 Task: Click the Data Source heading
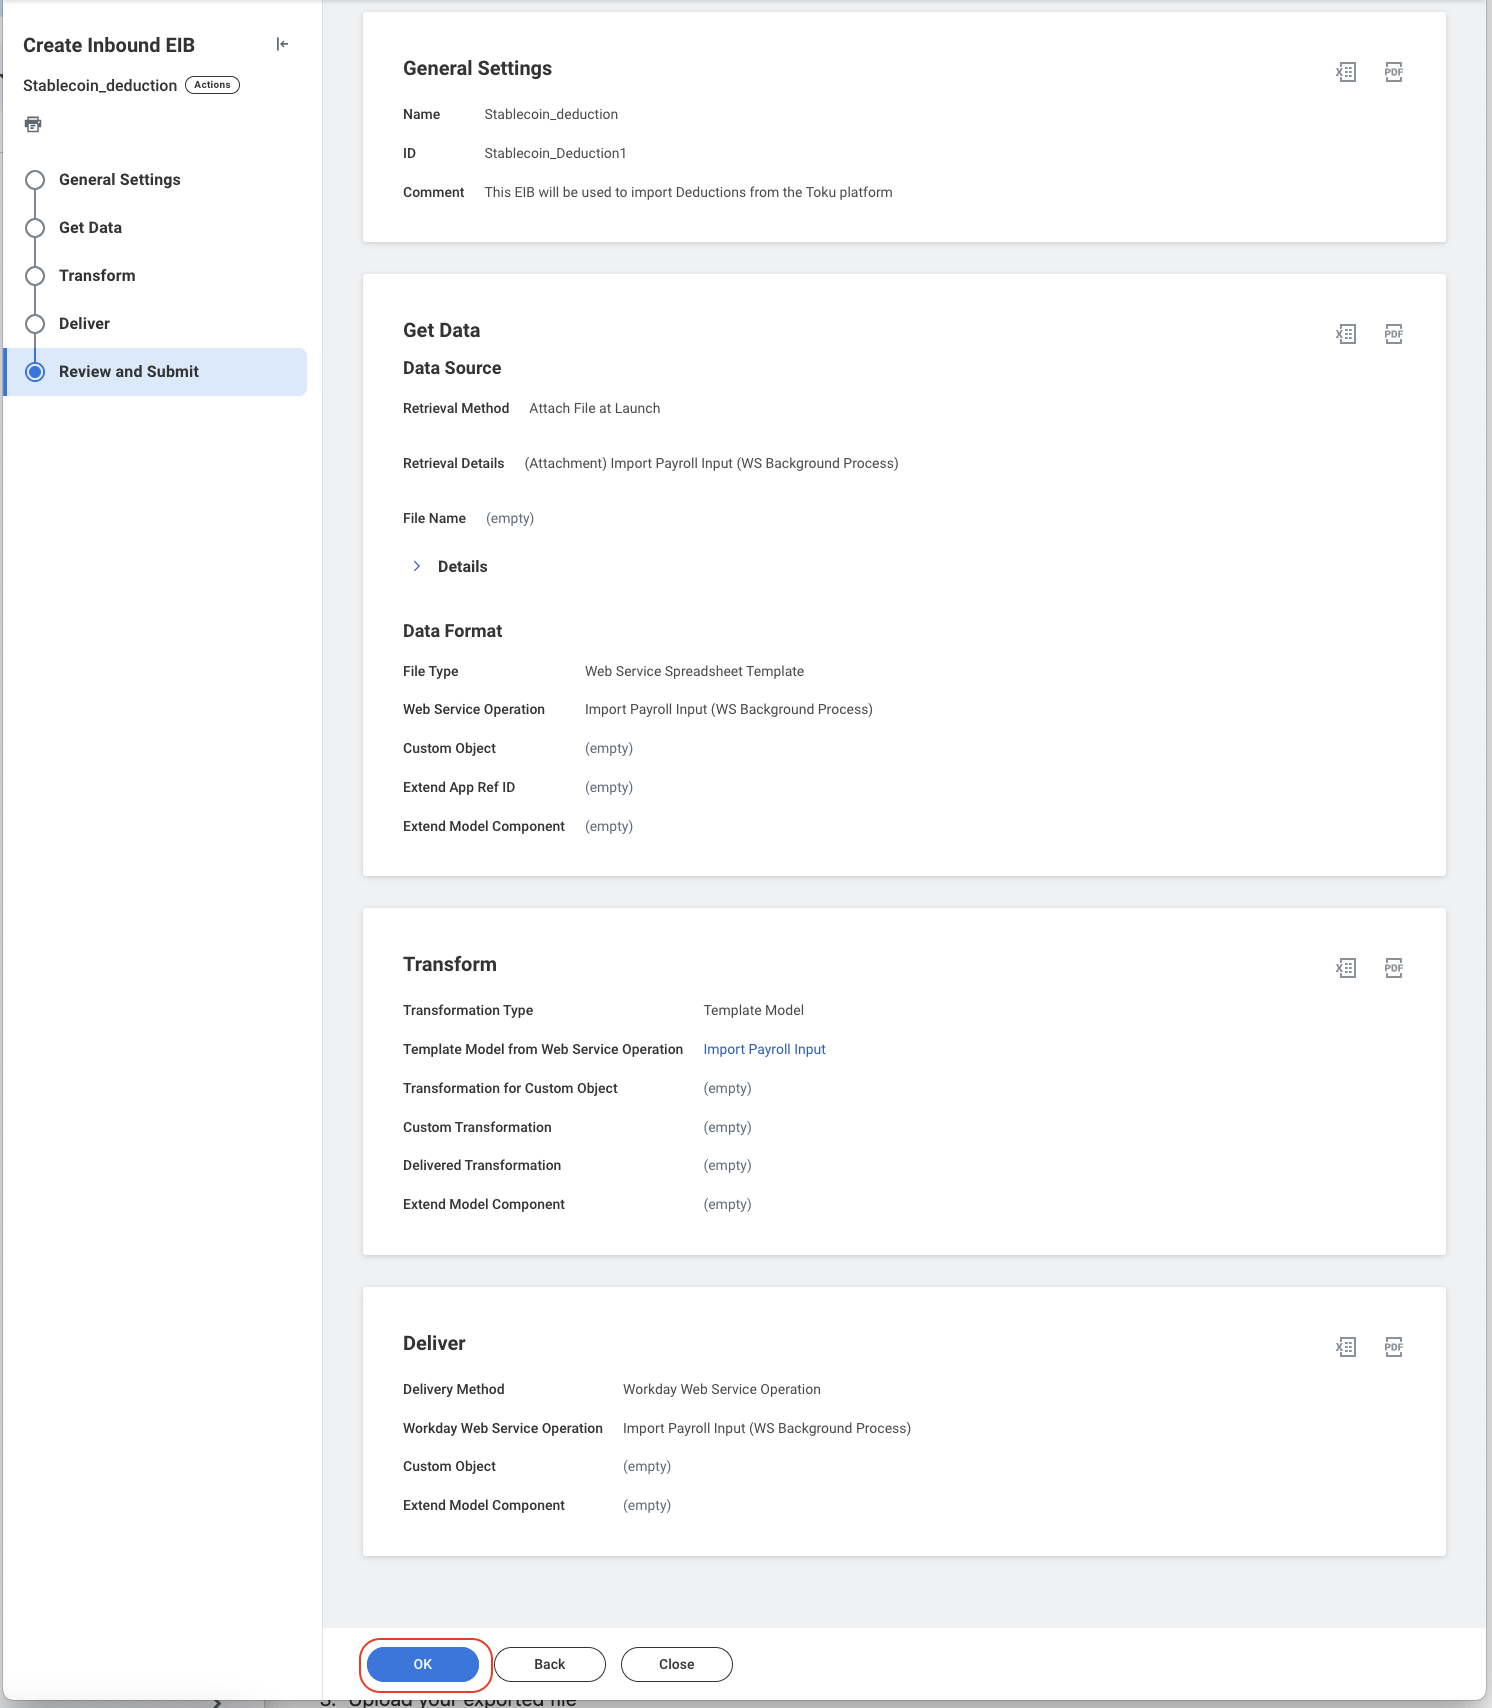tap(452, 368)
